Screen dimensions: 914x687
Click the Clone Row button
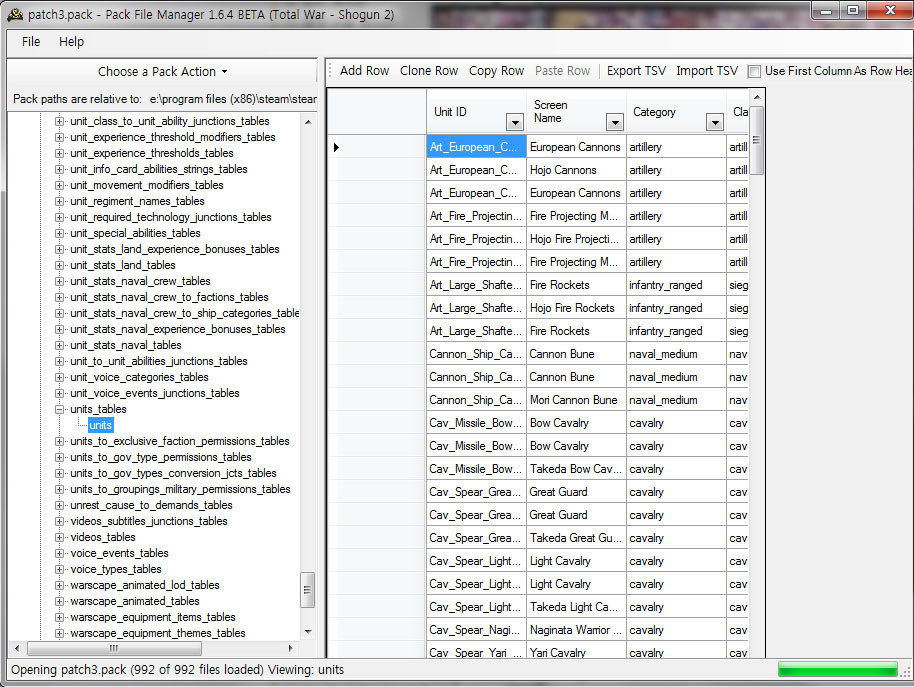429,71
